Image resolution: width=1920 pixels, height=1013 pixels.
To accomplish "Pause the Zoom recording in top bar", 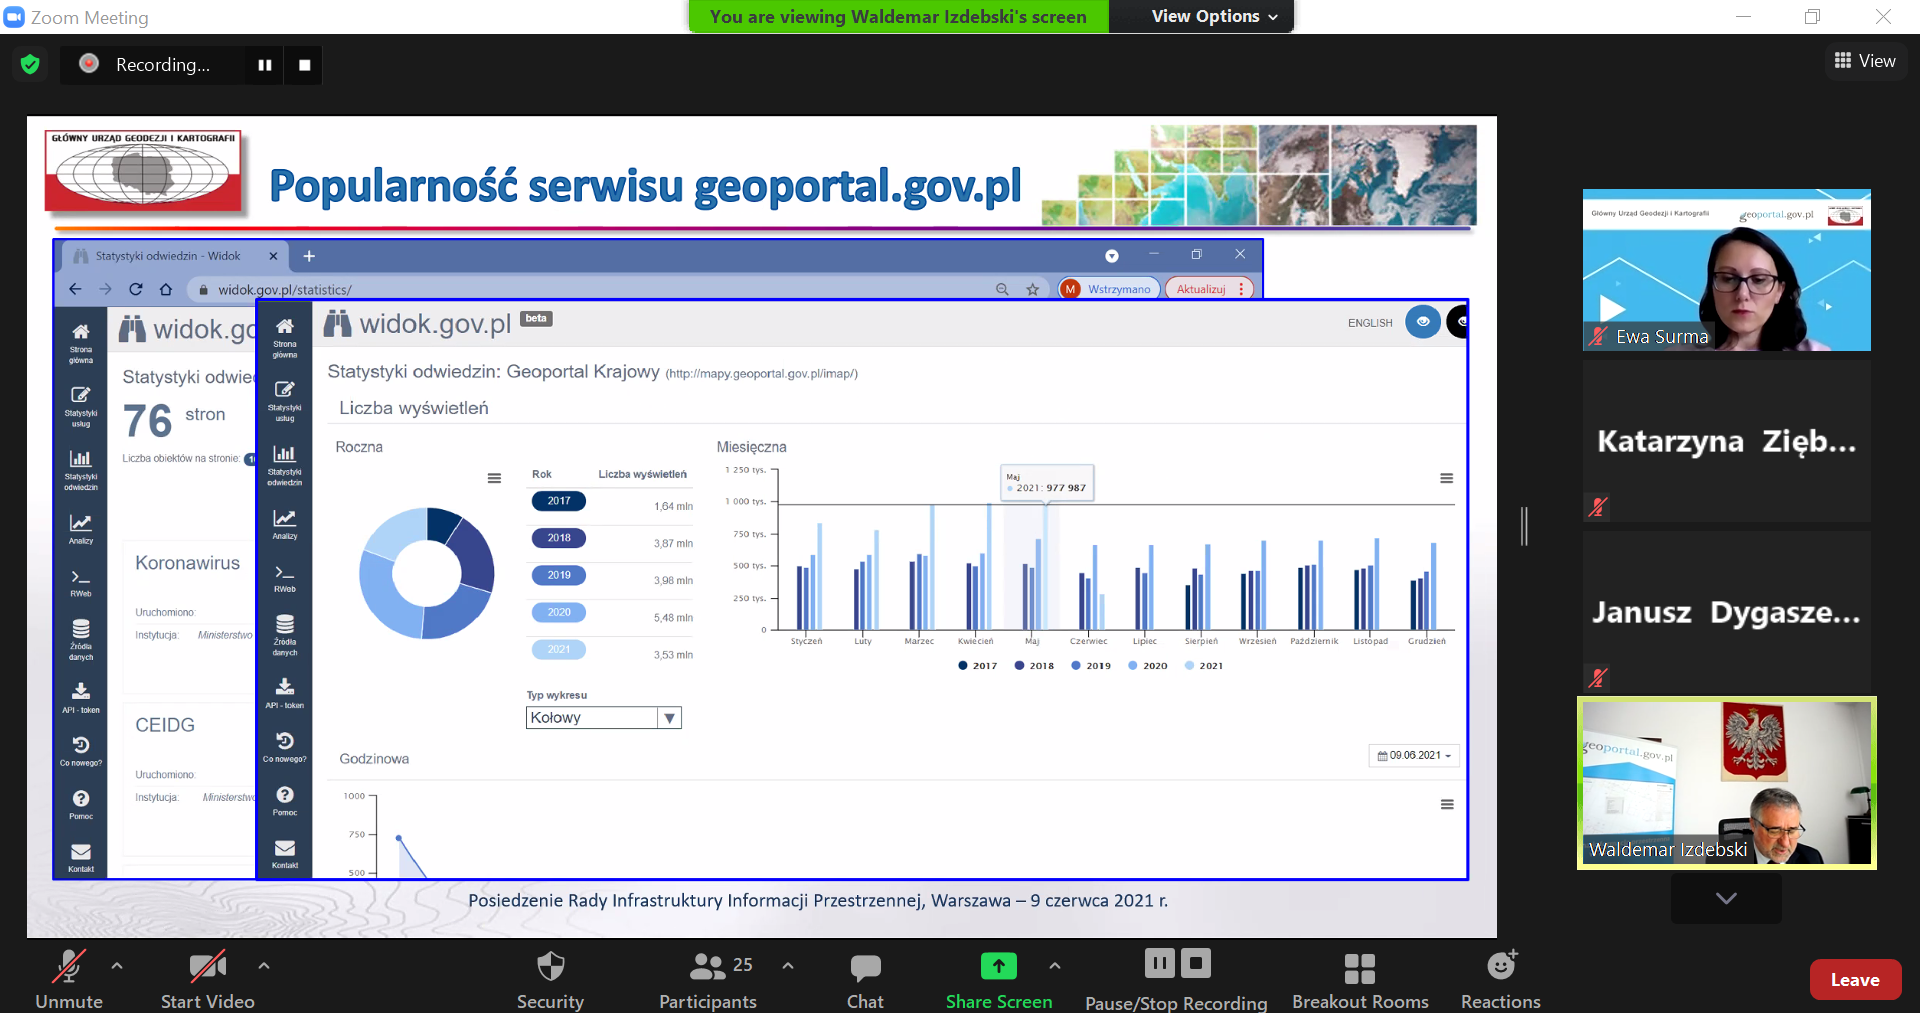I will pos(265,65).
